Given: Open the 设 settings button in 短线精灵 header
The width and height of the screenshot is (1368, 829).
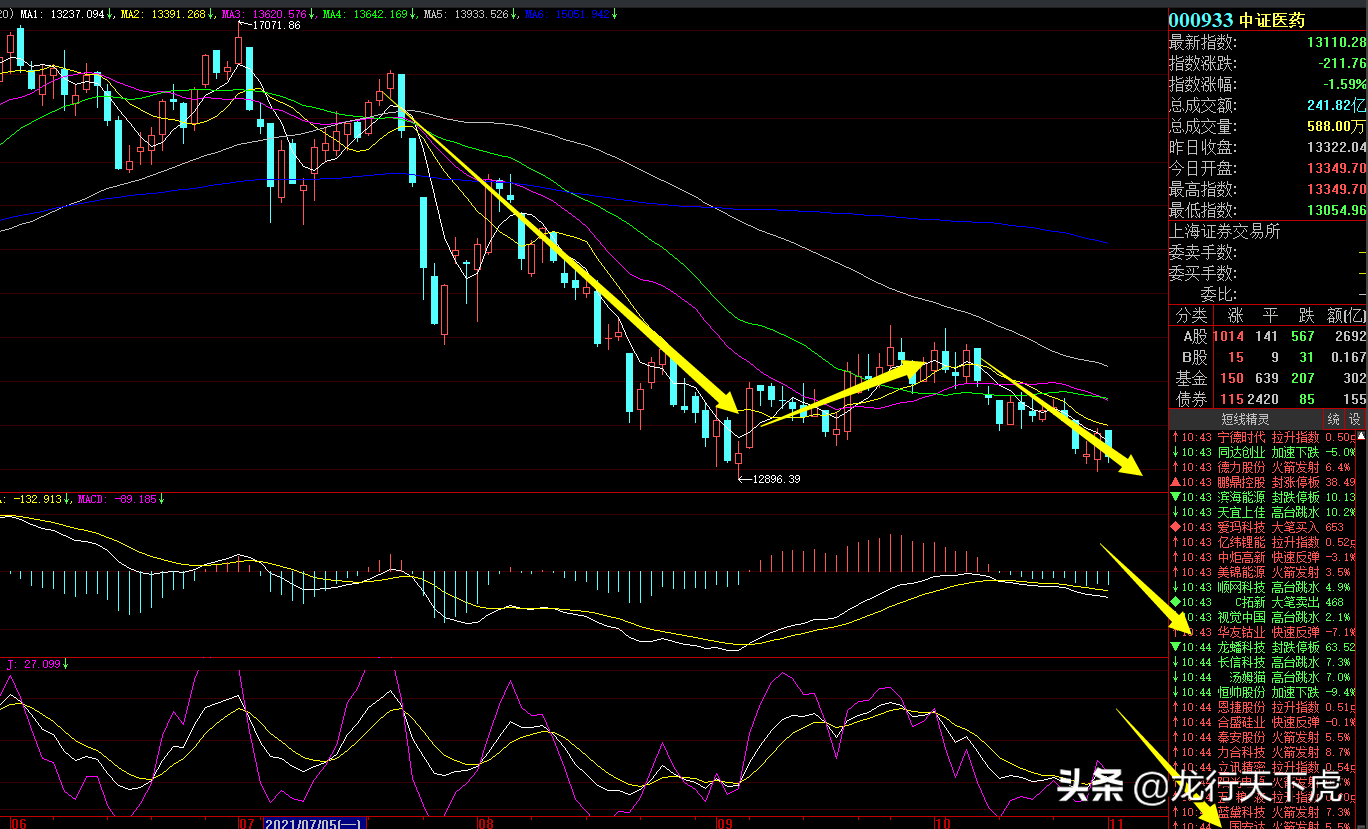Looking at the screenshot, I should tap(1354, 419).
